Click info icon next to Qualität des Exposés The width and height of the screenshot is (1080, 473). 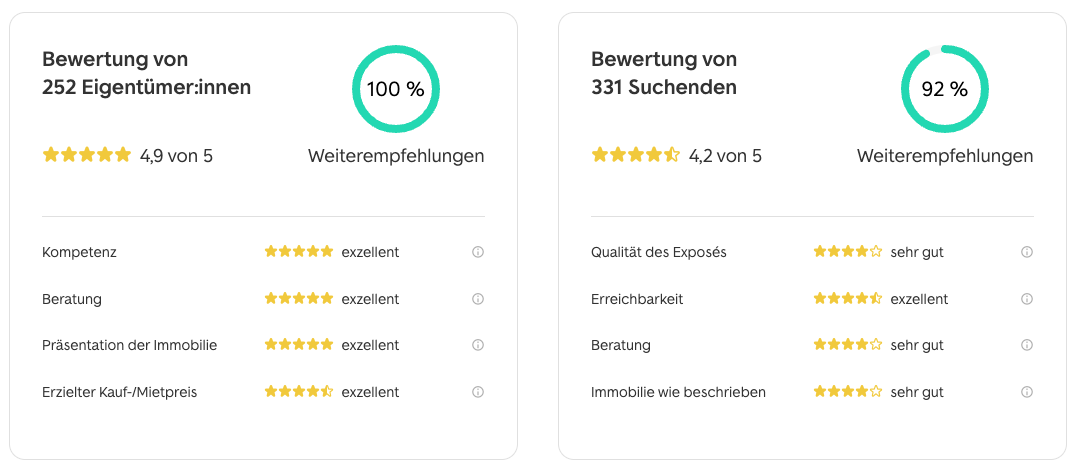[1027, 252]
